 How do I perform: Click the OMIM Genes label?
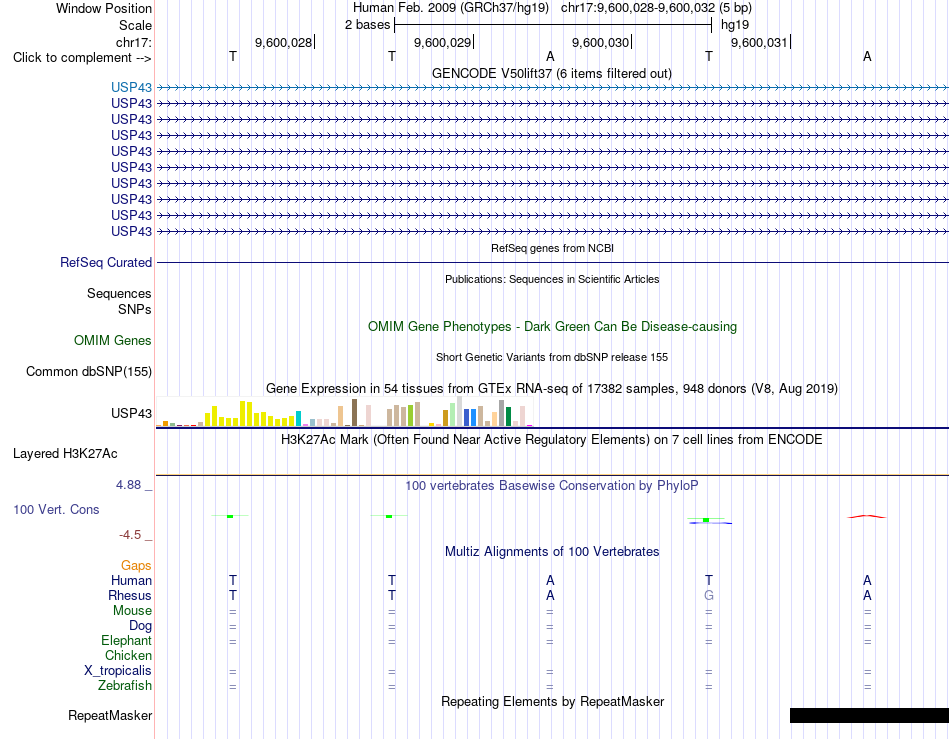(112, 340)
